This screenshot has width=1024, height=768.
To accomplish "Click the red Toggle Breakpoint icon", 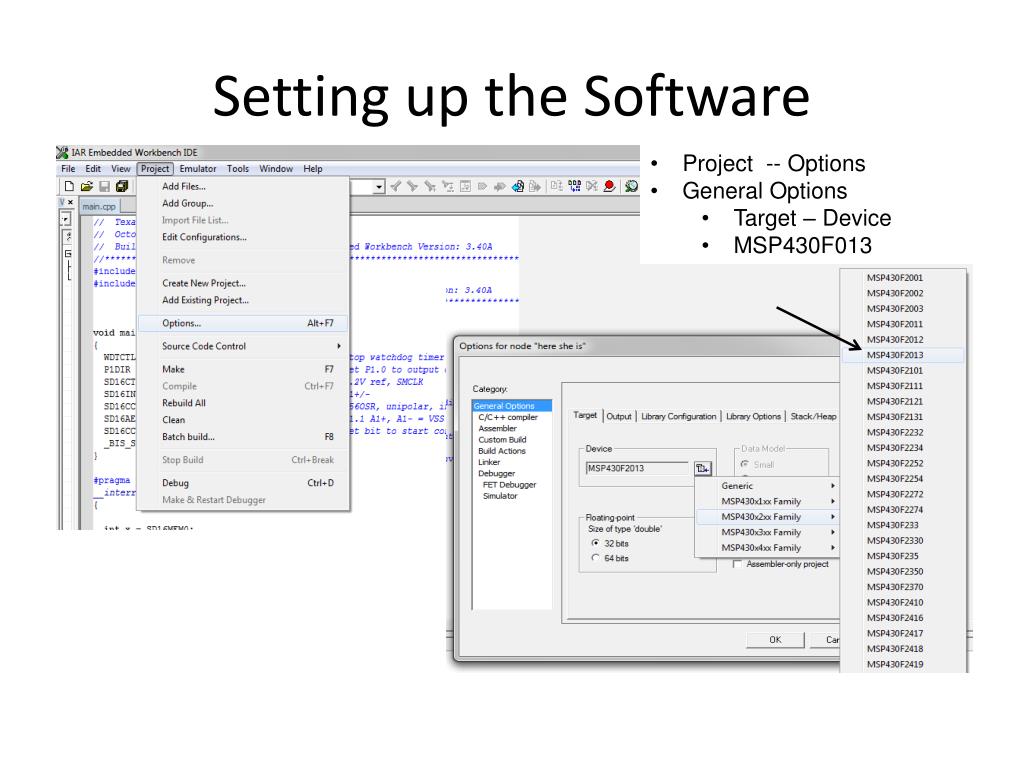I will (609, 186).
